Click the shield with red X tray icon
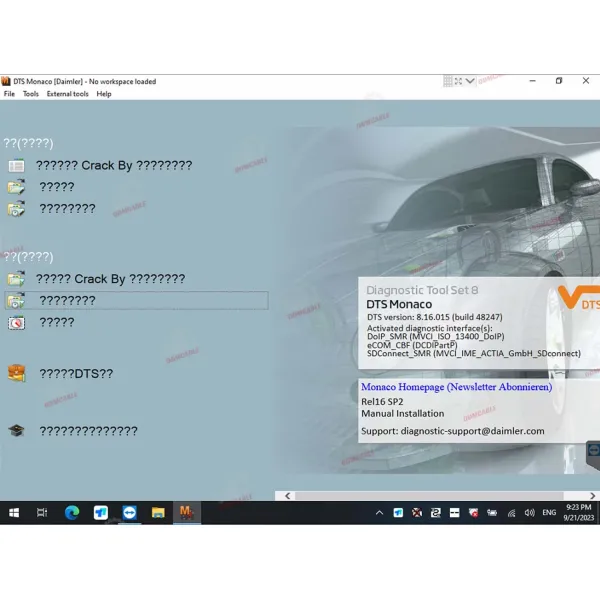 coord(473,513)
